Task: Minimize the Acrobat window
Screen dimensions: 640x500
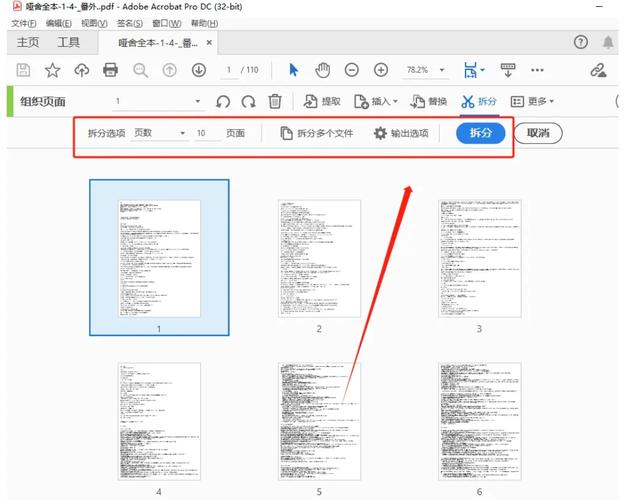Action: tap(599, 7)
